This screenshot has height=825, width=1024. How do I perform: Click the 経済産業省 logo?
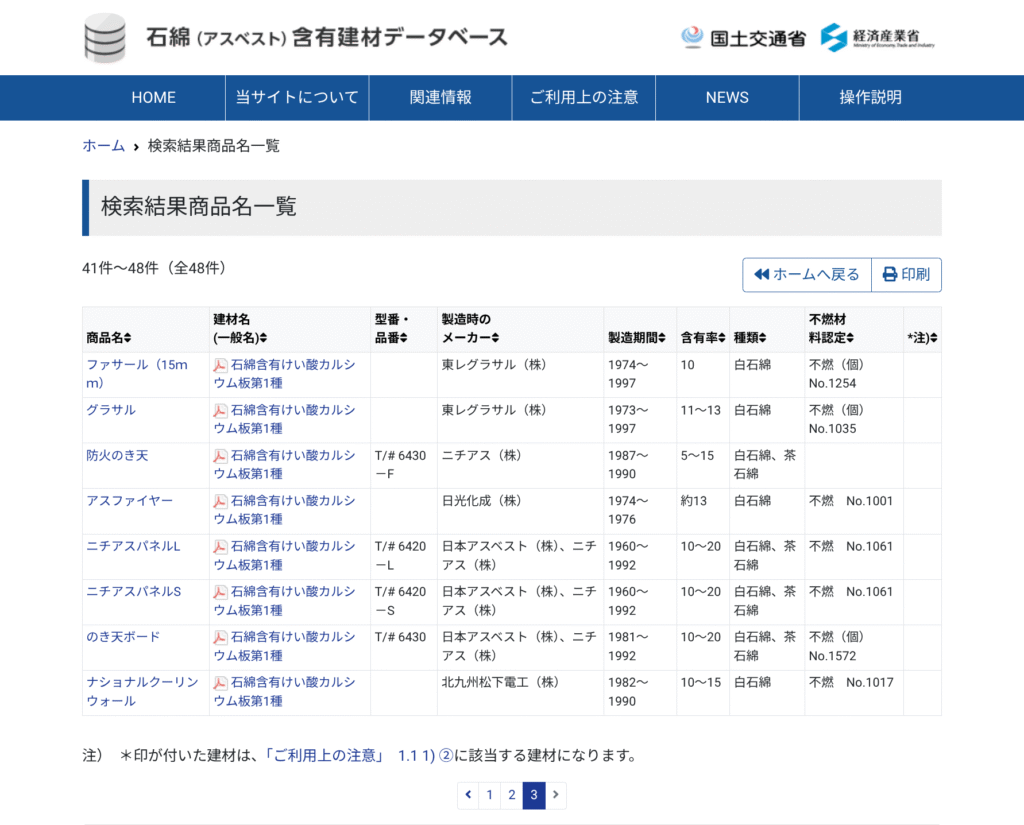click(877, 37)
